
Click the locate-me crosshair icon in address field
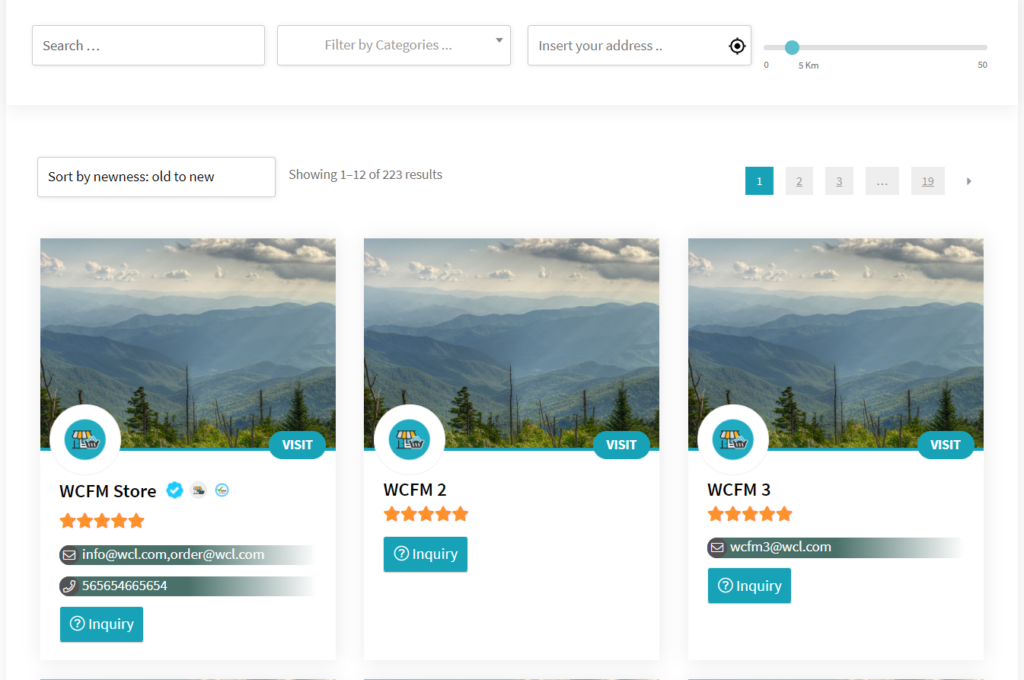(737, 46)
